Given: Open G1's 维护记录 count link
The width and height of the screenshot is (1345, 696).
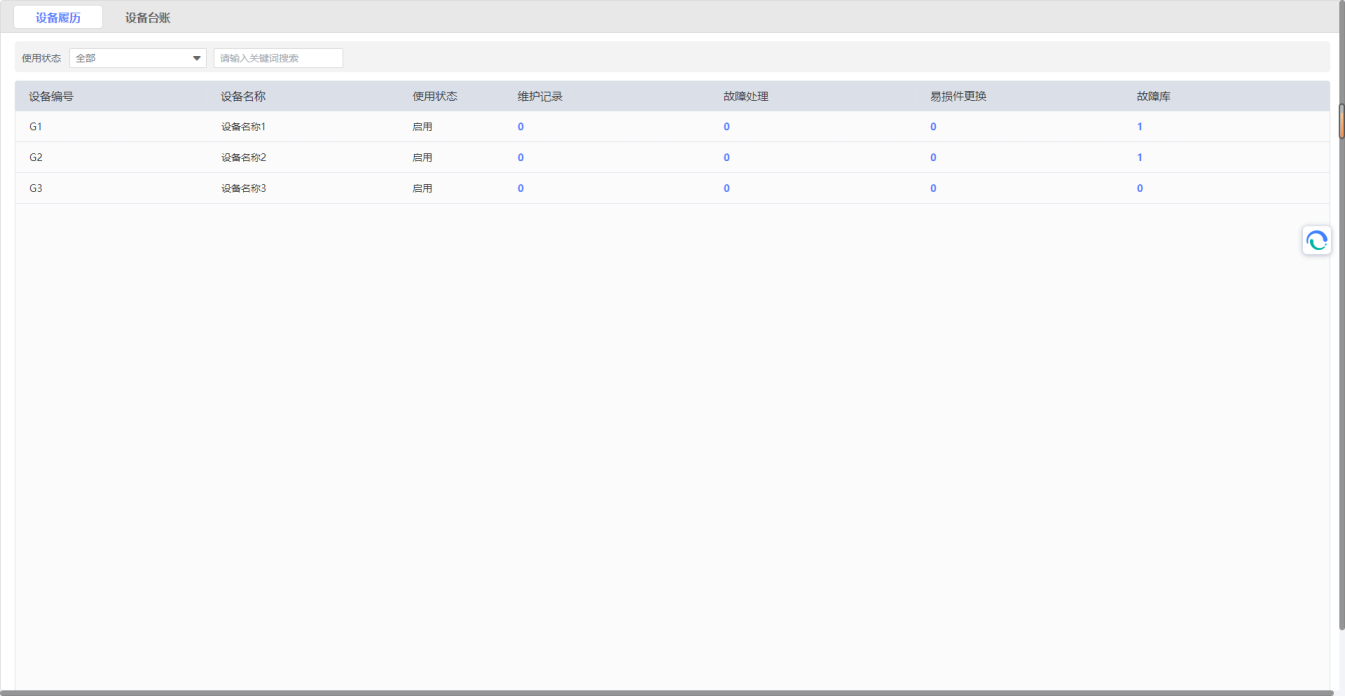Looking at the screenshot, I should (x=521, y=127).
